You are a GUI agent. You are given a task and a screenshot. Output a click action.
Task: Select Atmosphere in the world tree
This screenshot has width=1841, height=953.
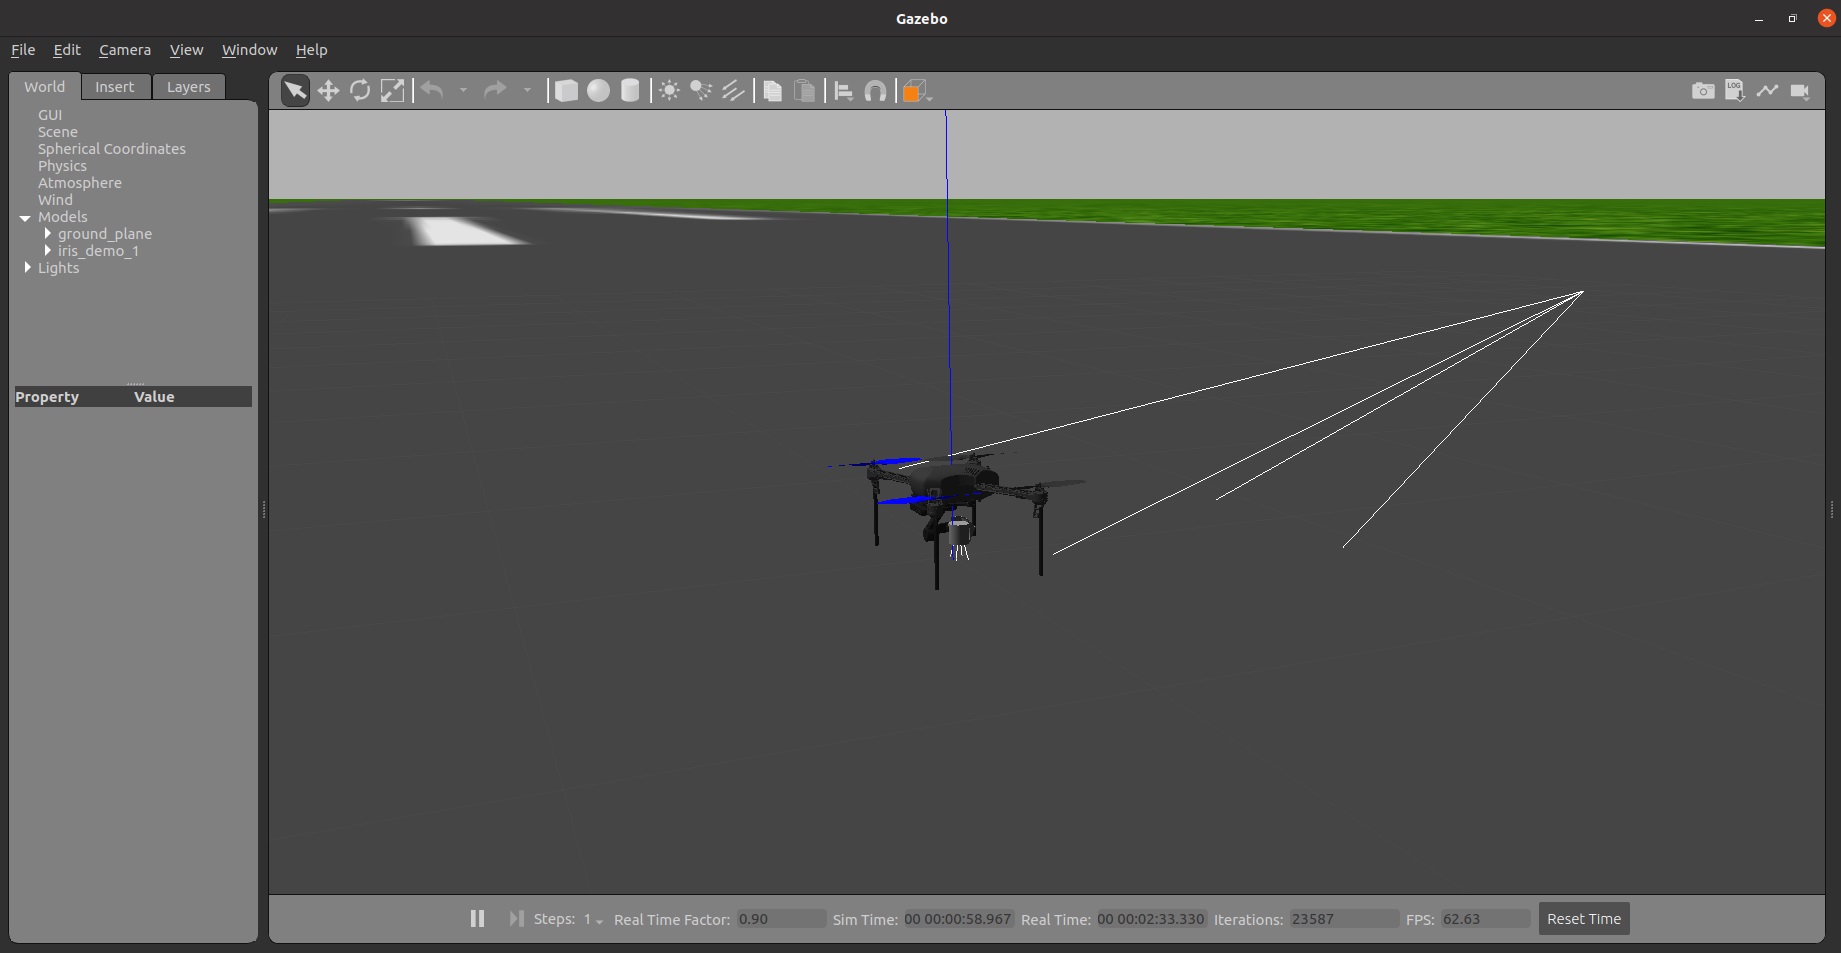[80, 183]
